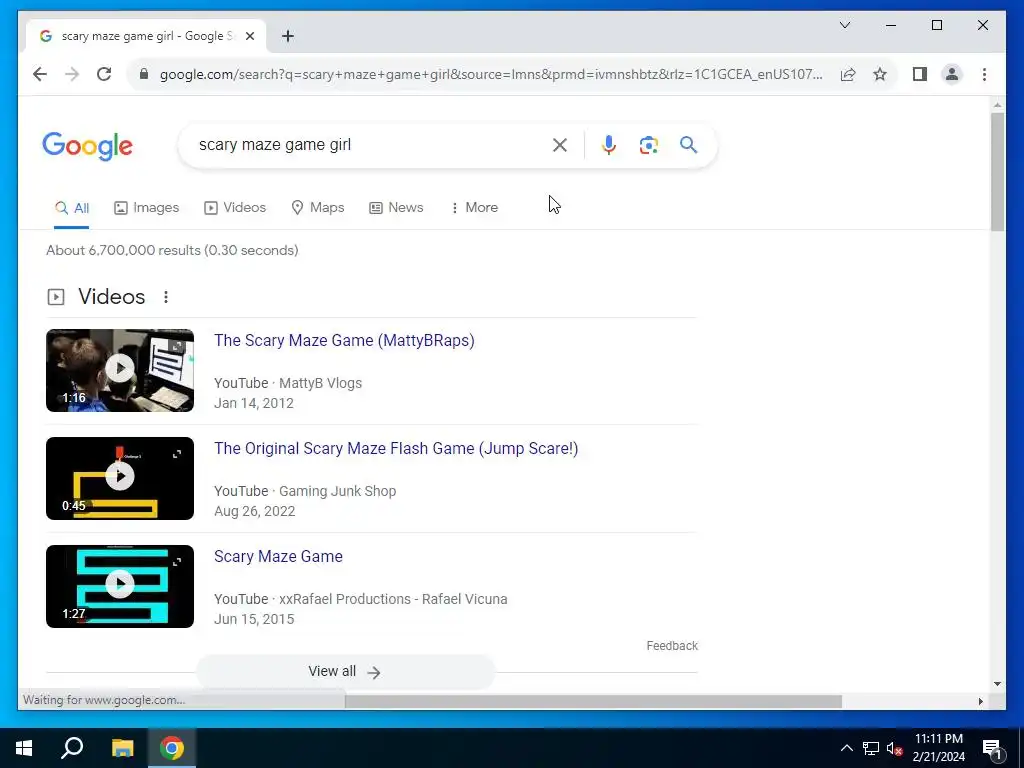Click the horizontal scrollbar thumb
This screenshot has width=1024, height=768.
pos(593,701)
